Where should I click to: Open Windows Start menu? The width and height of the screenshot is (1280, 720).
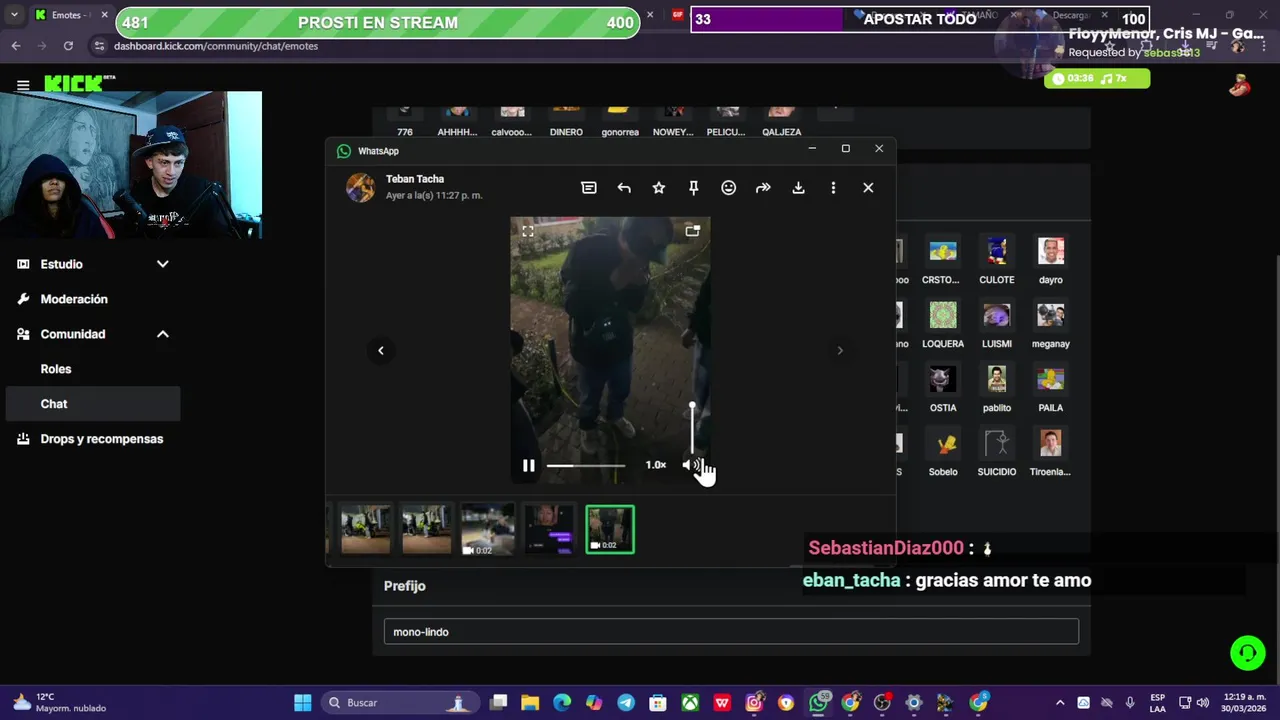tap(302, 703)
